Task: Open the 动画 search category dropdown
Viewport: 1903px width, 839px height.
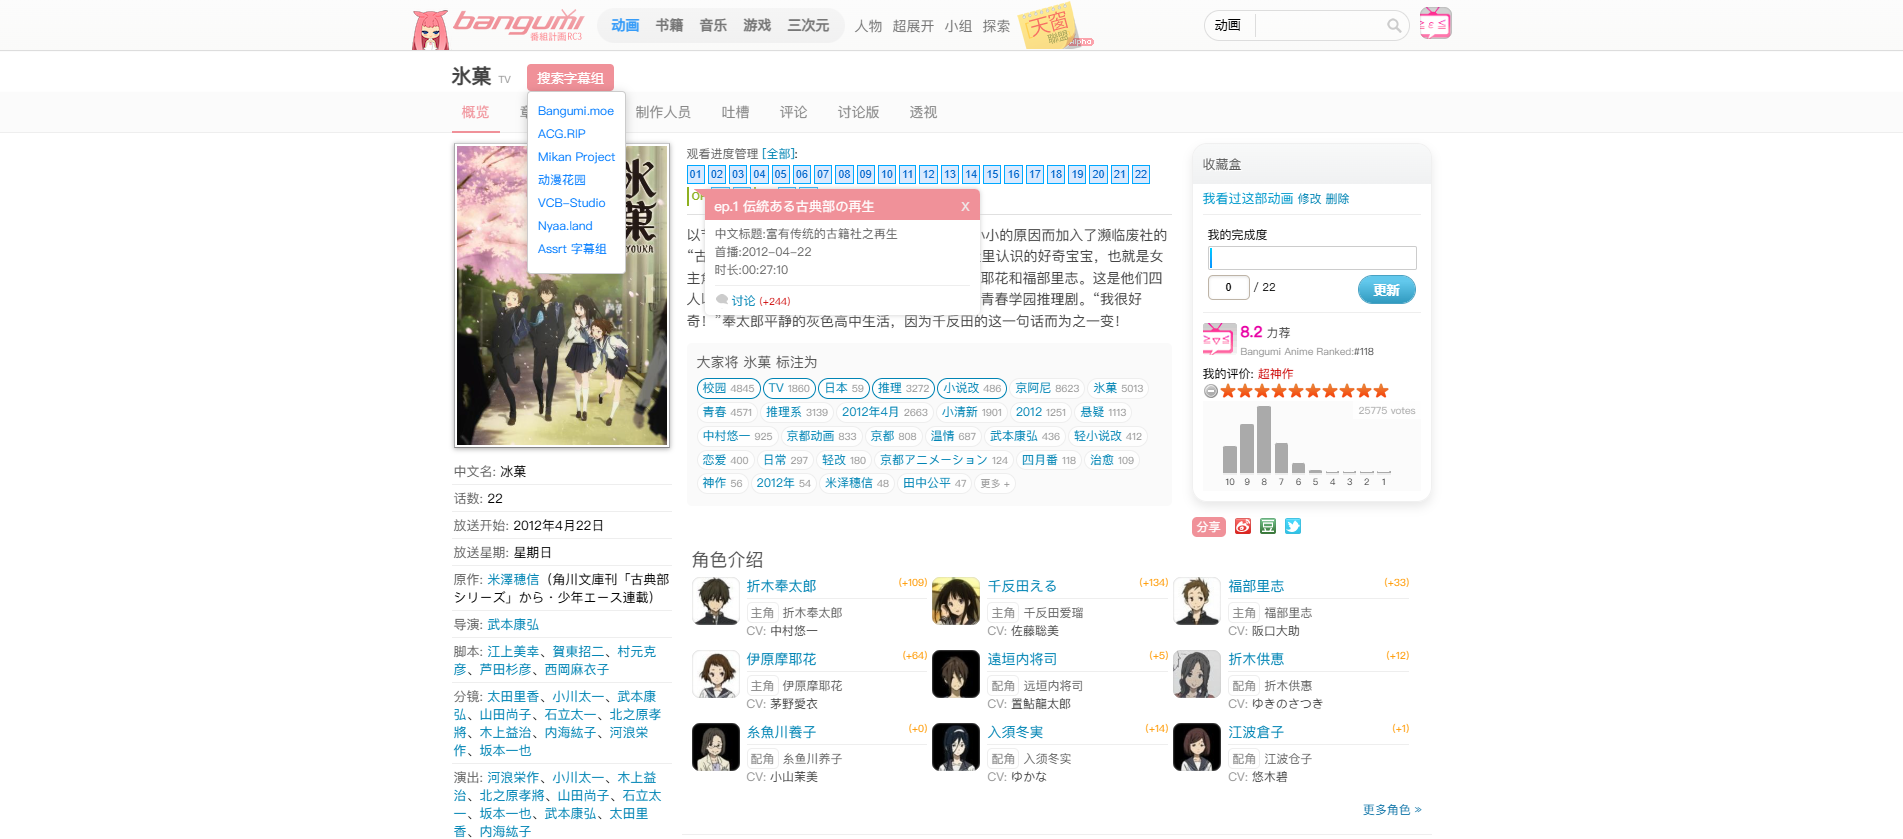Action: click(1229, 25)
